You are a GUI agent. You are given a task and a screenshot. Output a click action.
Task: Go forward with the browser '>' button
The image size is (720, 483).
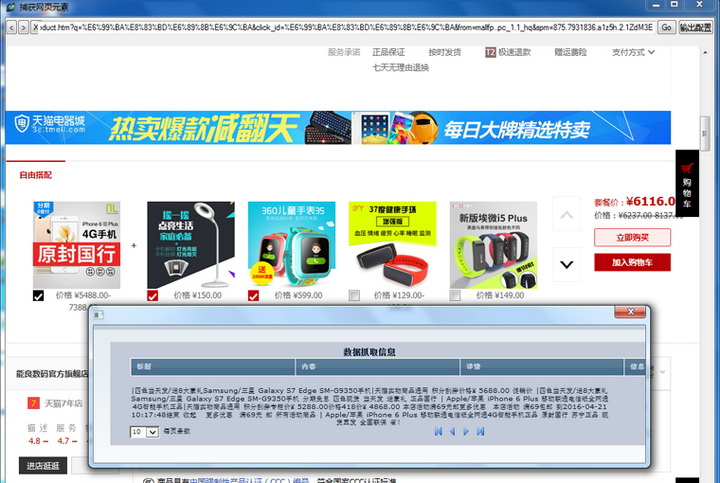(x=23, y=28)
